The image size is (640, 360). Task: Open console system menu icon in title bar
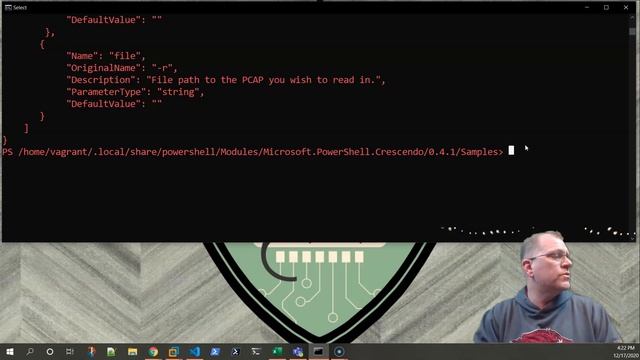(8, 7)
